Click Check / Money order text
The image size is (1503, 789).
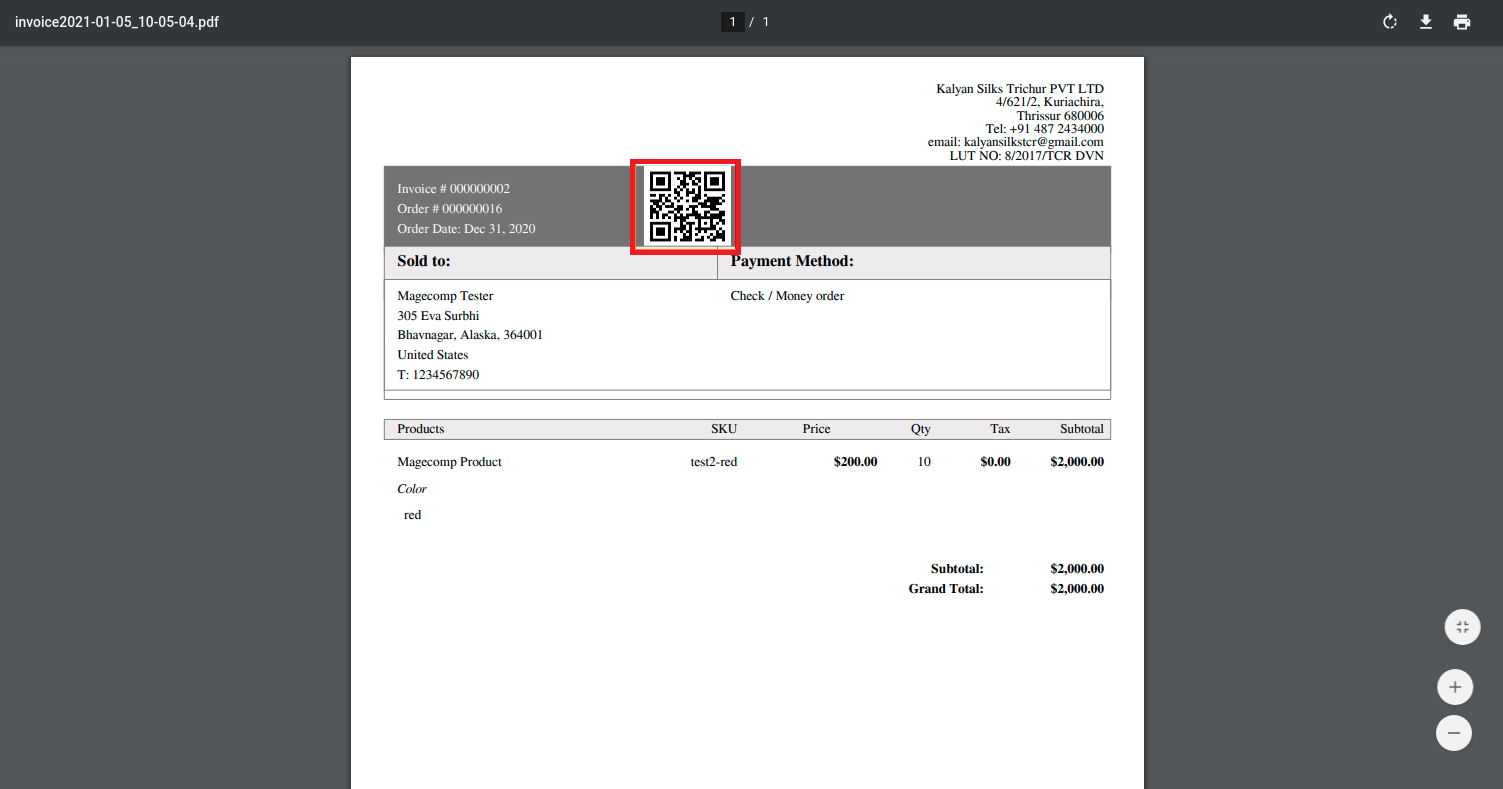click(x=787, y=296)
